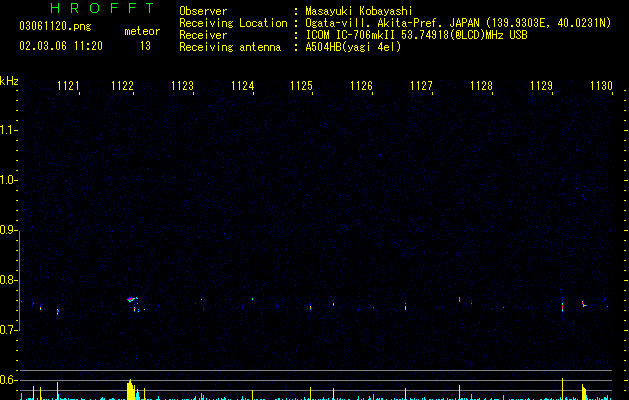
Task: Select the file name 03061120.png
Action: (55, 26)
